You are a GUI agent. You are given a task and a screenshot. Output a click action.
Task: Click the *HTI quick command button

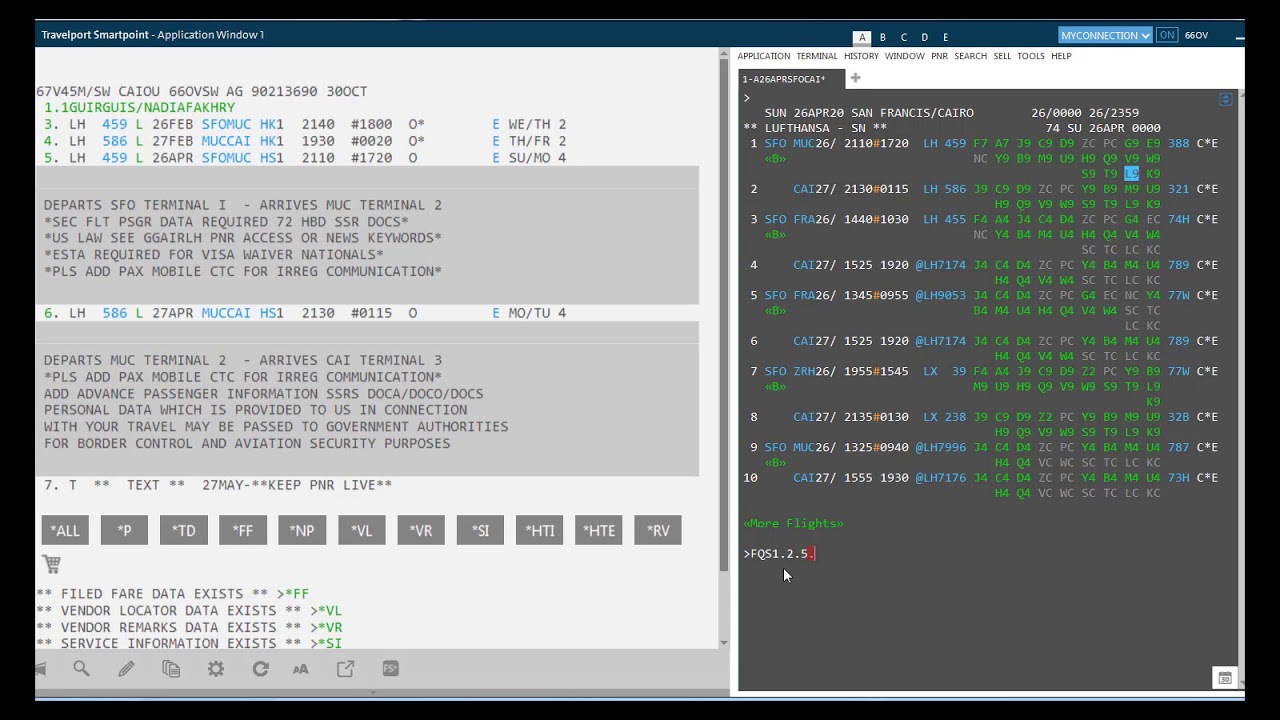click(x=540, y=530)
